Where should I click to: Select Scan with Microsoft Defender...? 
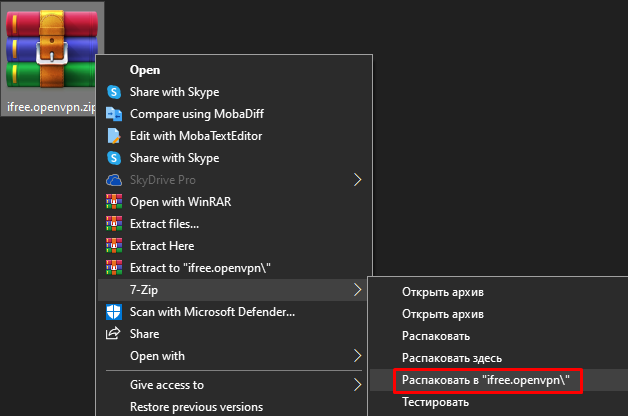click(x=212, y=312)
